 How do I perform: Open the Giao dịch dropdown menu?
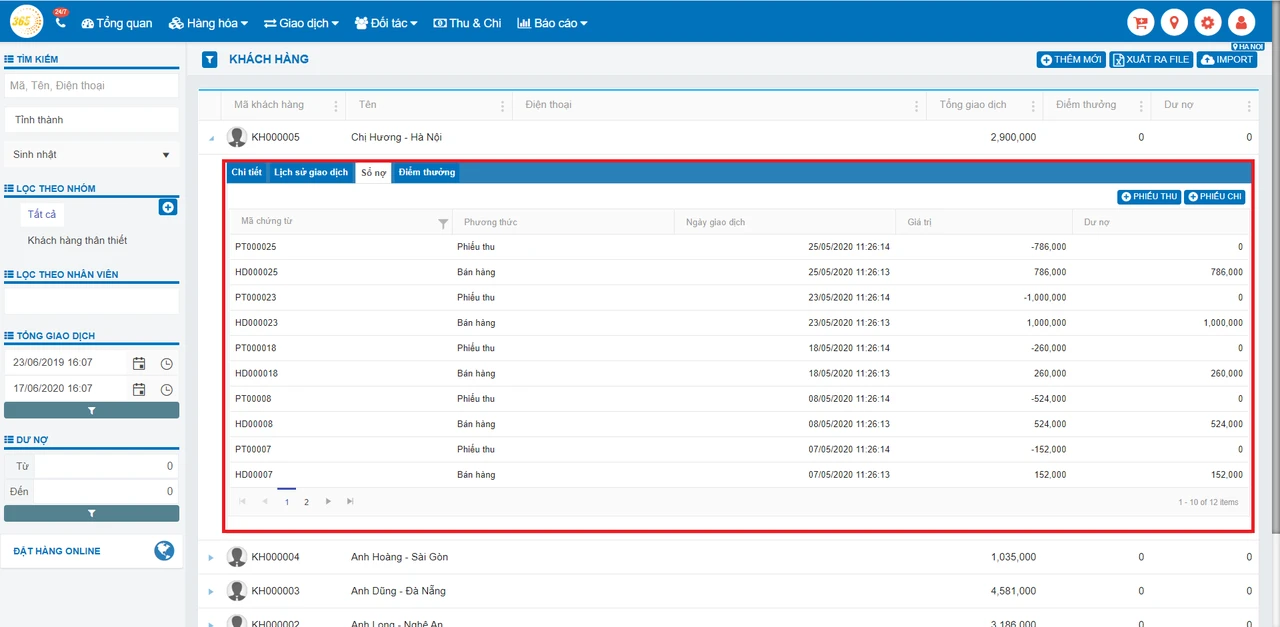[x=301, y=22]
